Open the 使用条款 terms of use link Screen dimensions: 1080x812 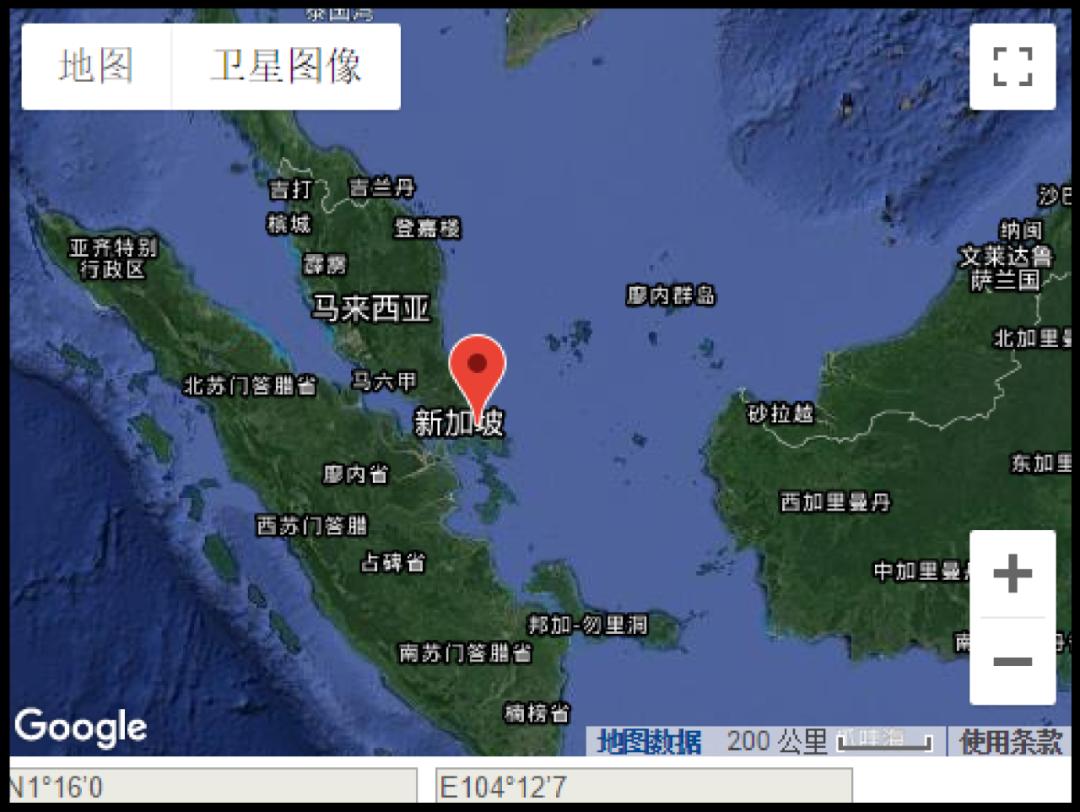[x=1010, y=742]
